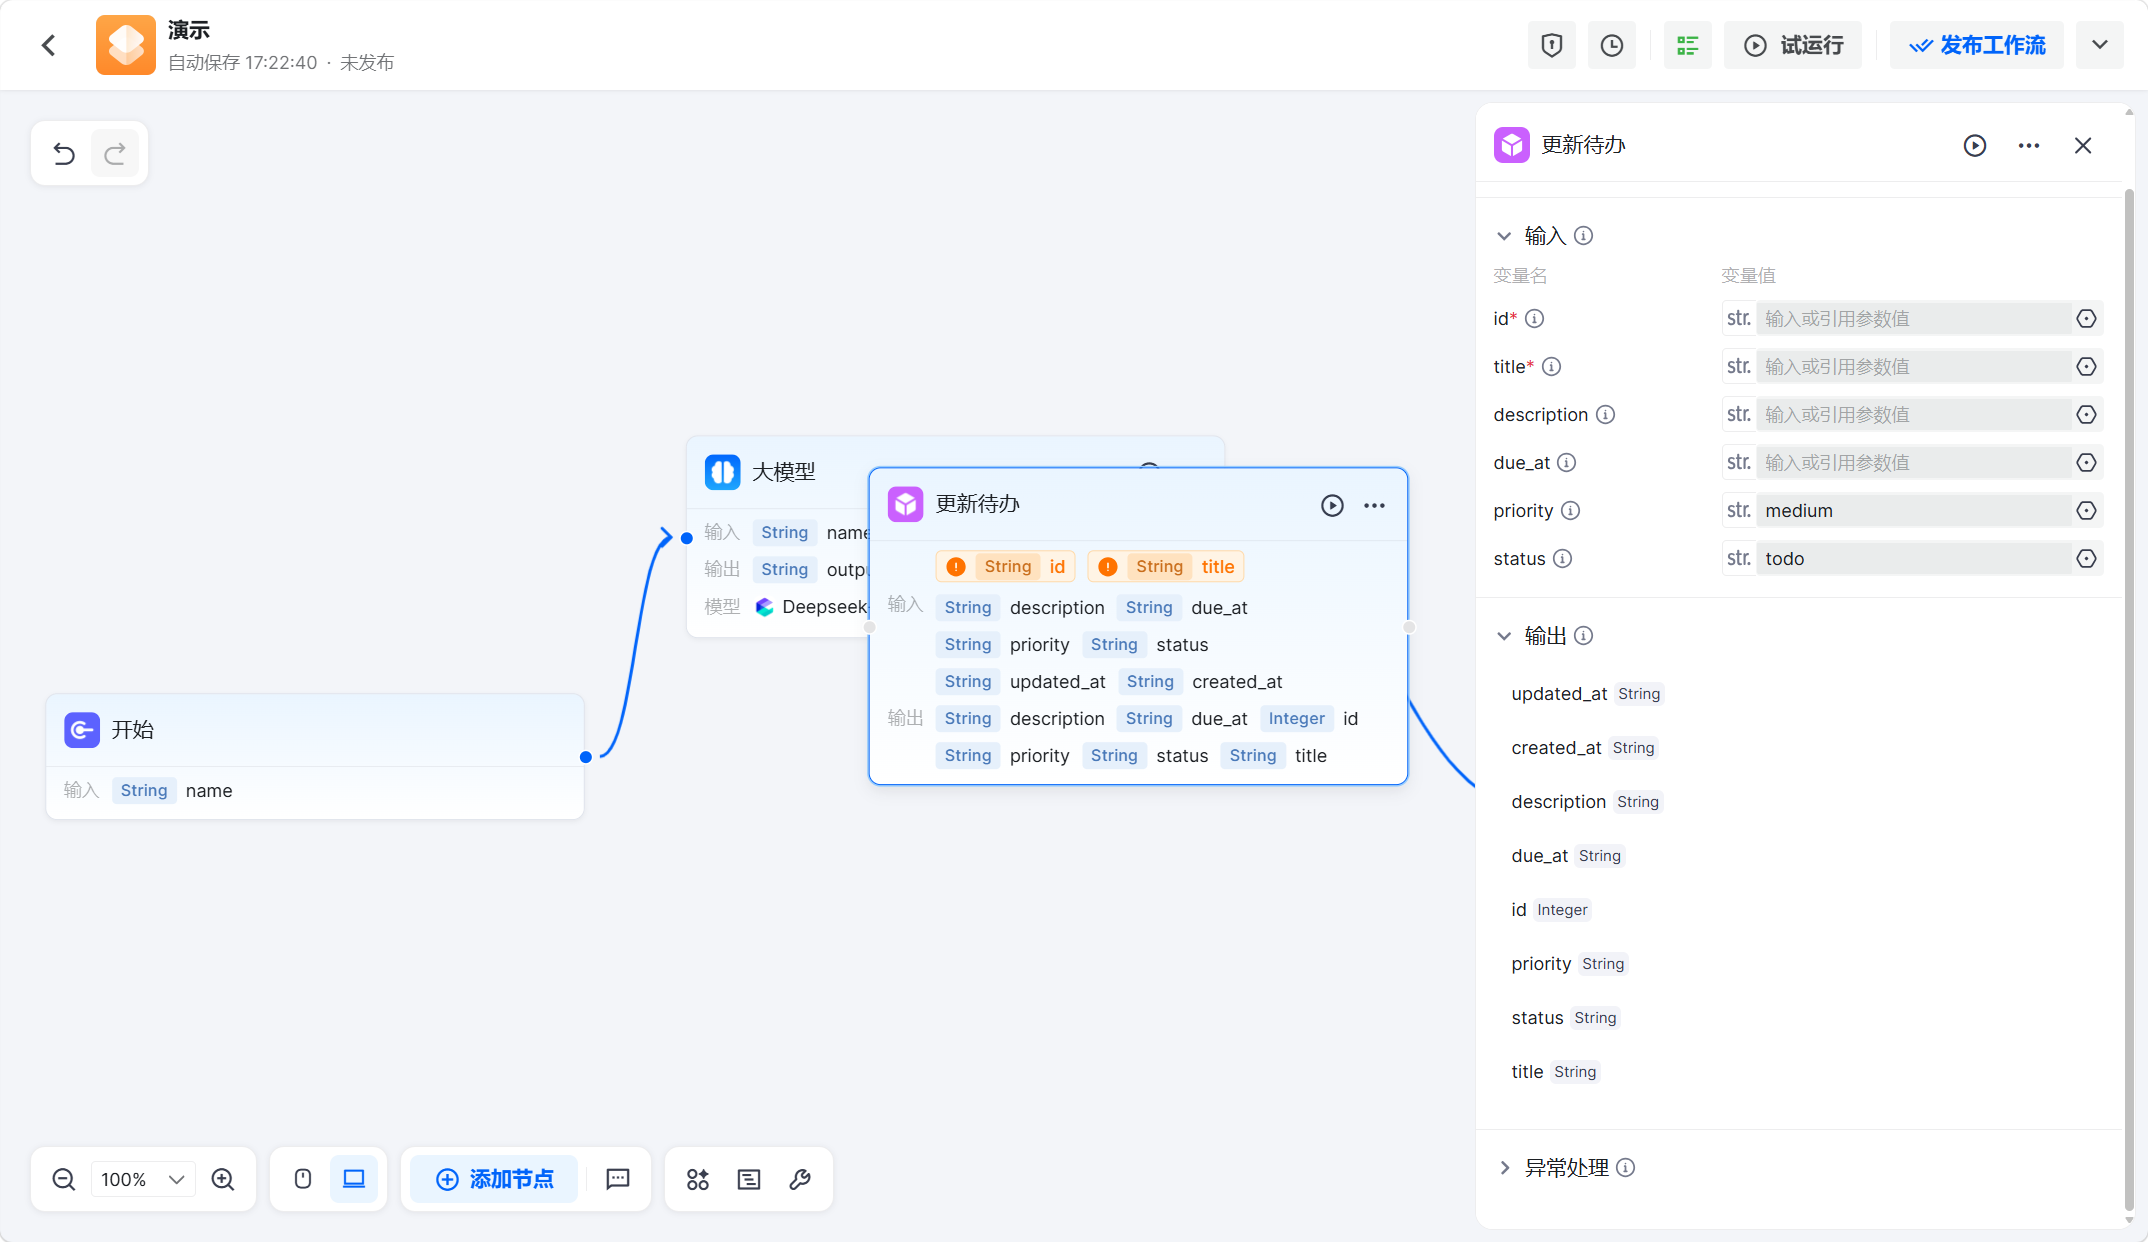Show info for title variable
This screenshot has height=1242, width=2148.
point(1551,367)
